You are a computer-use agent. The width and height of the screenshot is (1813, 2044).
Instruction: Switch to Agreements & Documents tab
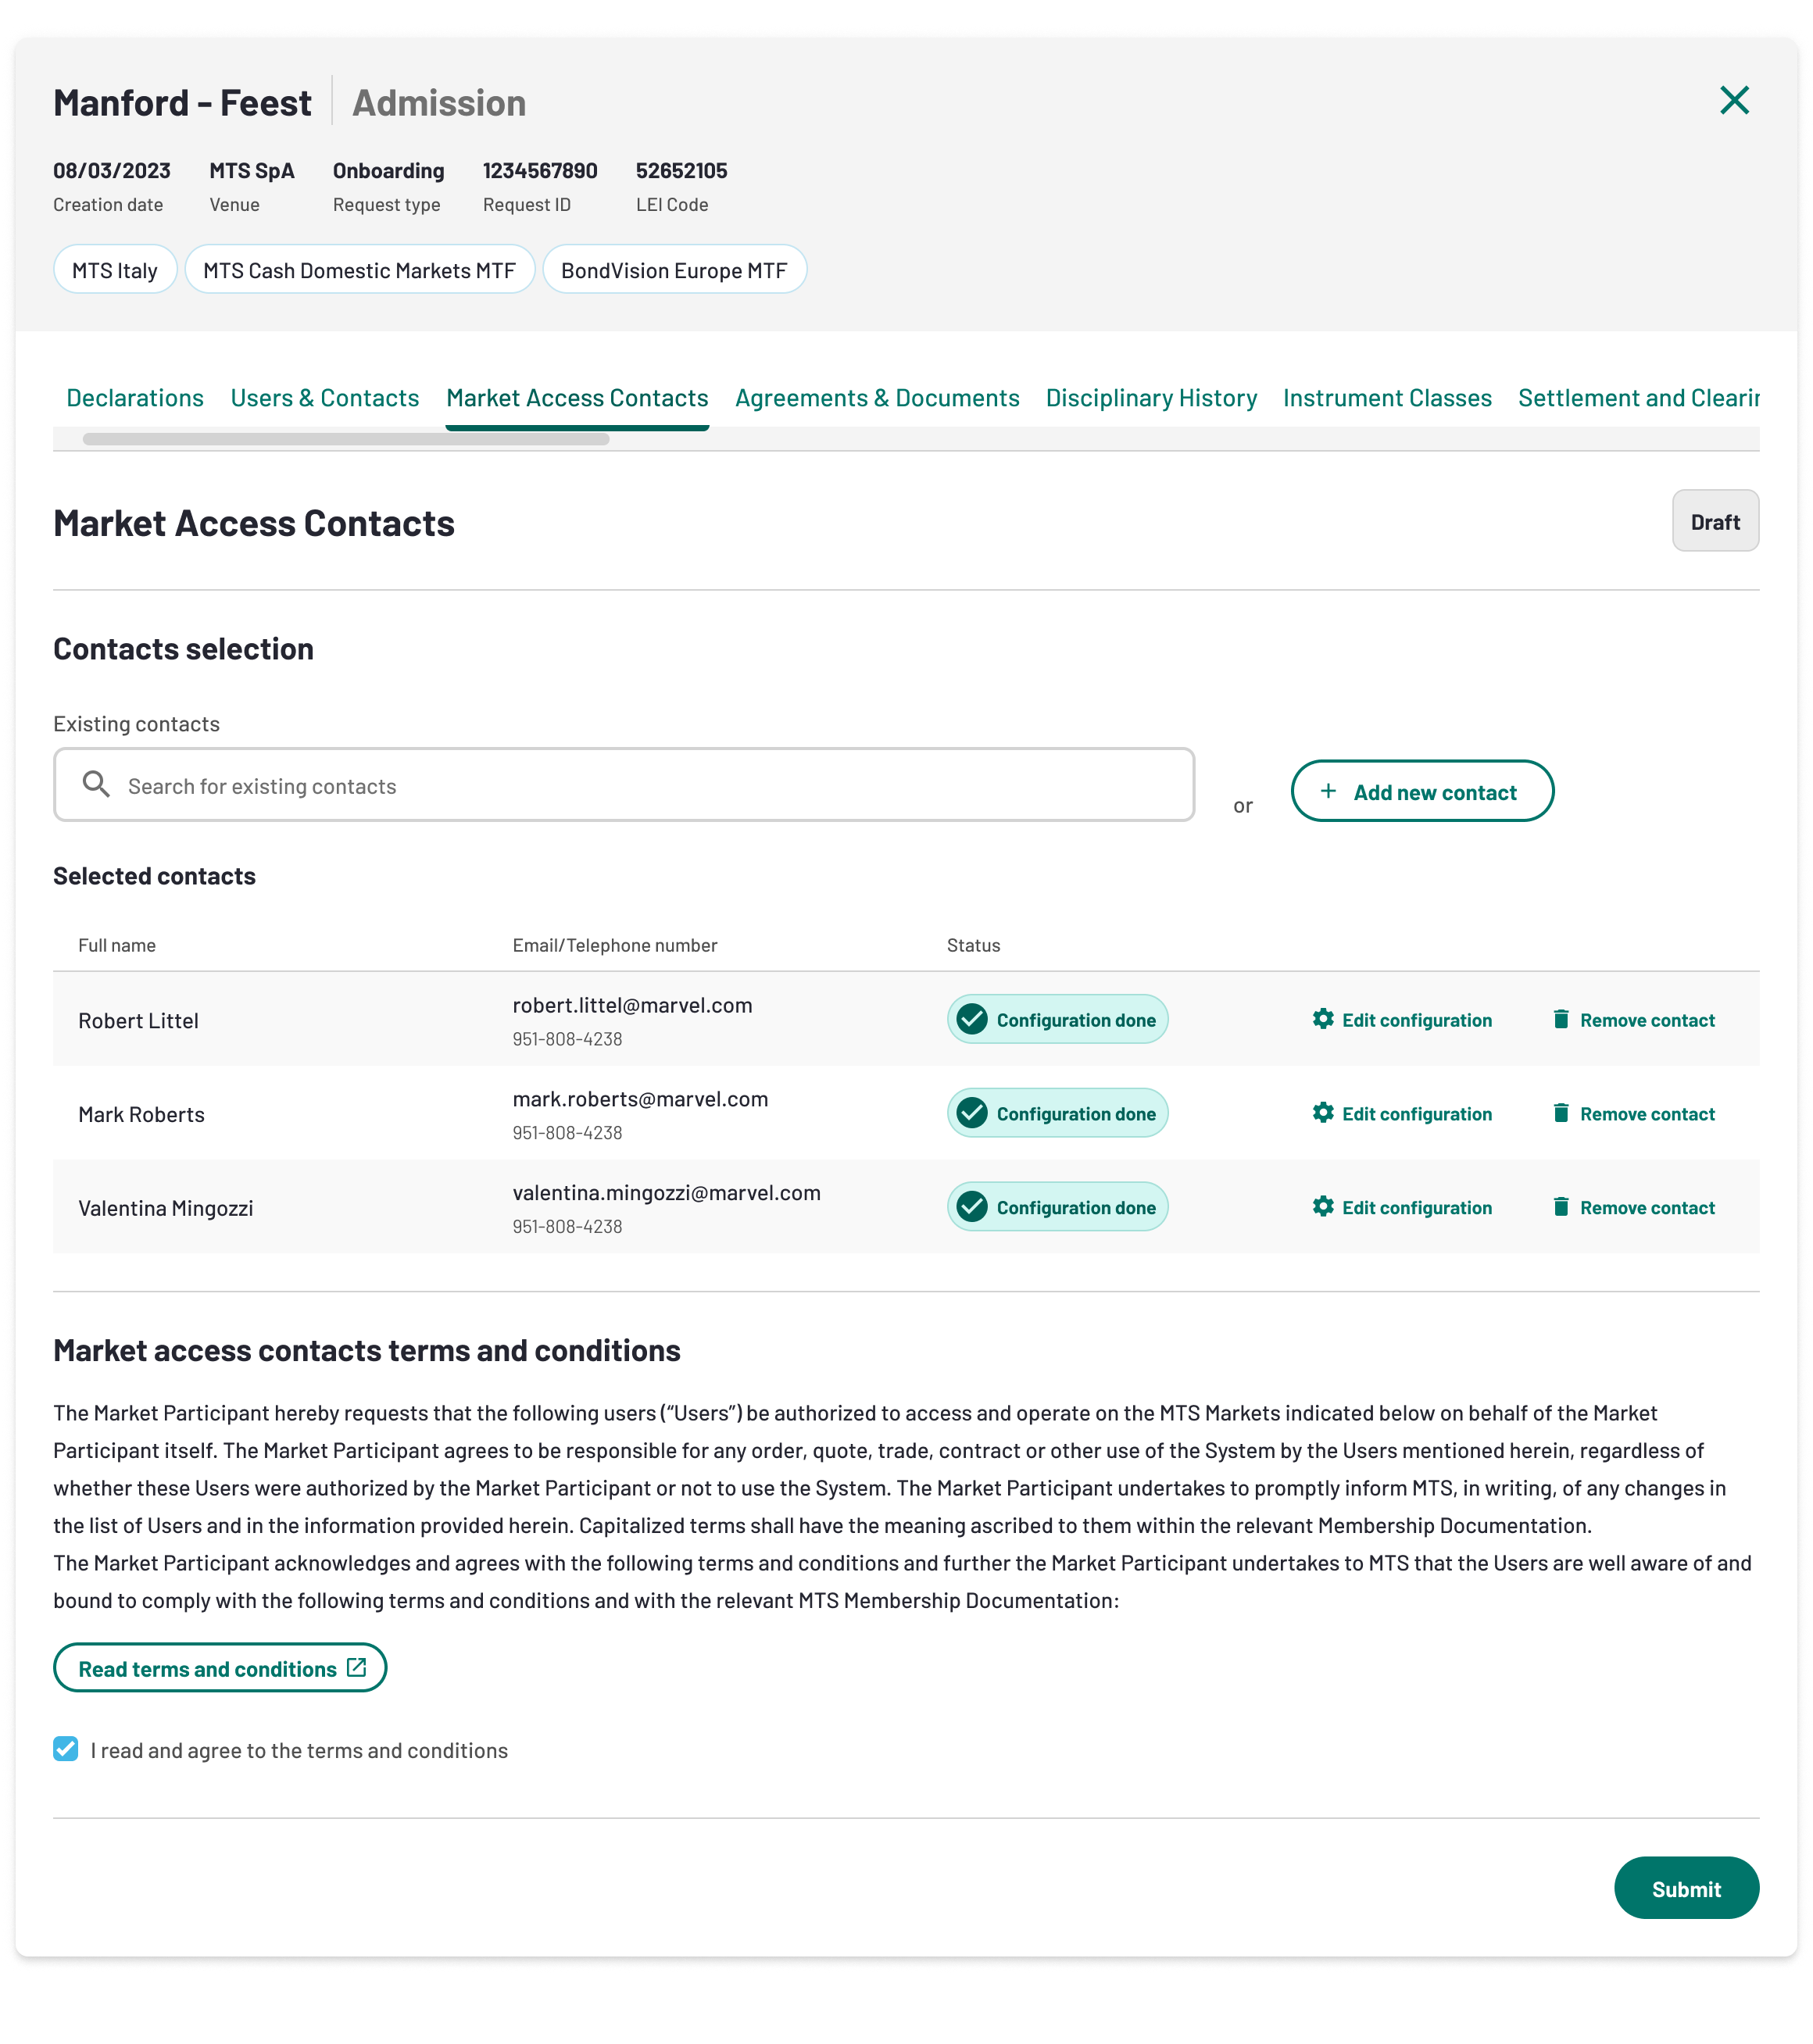(x=877, y=398)
